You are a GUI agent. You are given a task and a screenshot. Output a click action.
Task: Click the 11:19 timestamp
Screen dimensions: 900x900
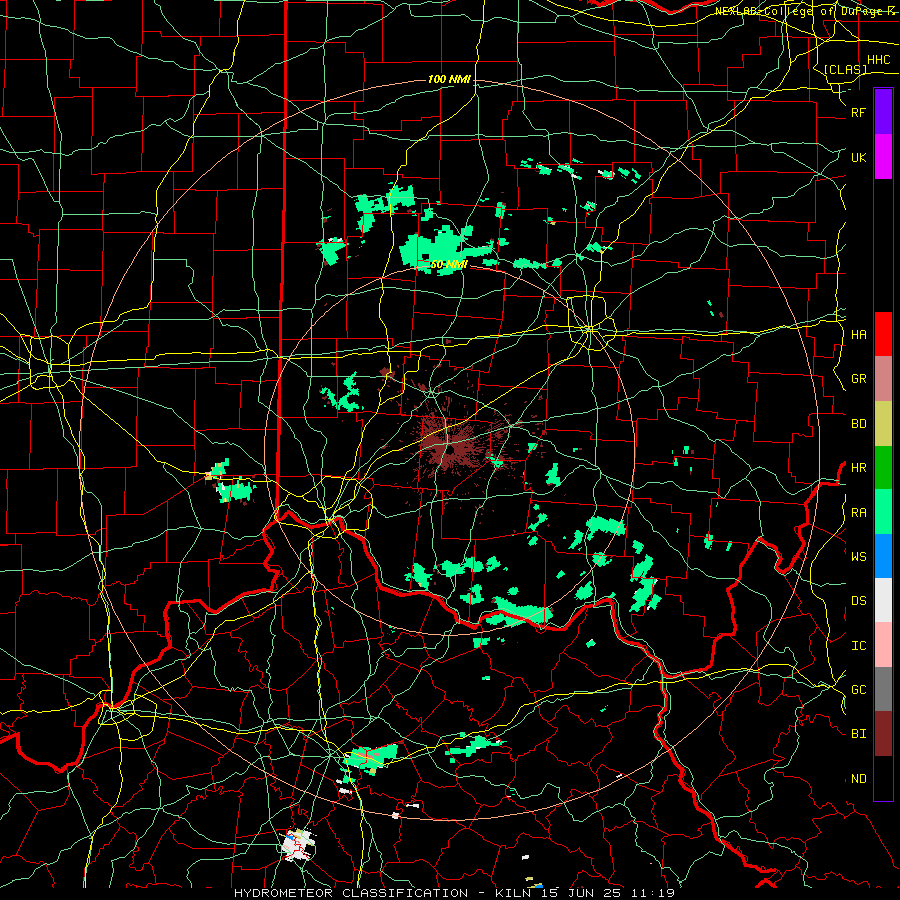click(x=651, y=893)
